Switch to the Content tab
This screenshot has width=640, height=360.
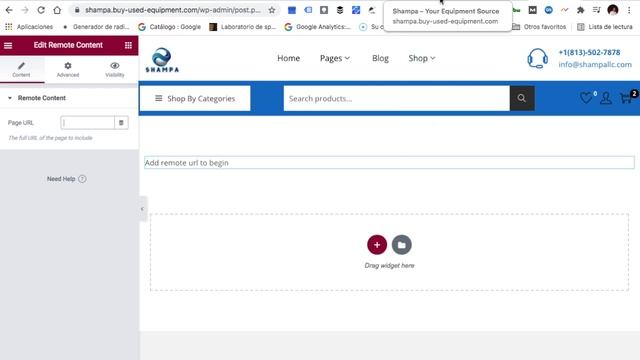pos(21,69)
